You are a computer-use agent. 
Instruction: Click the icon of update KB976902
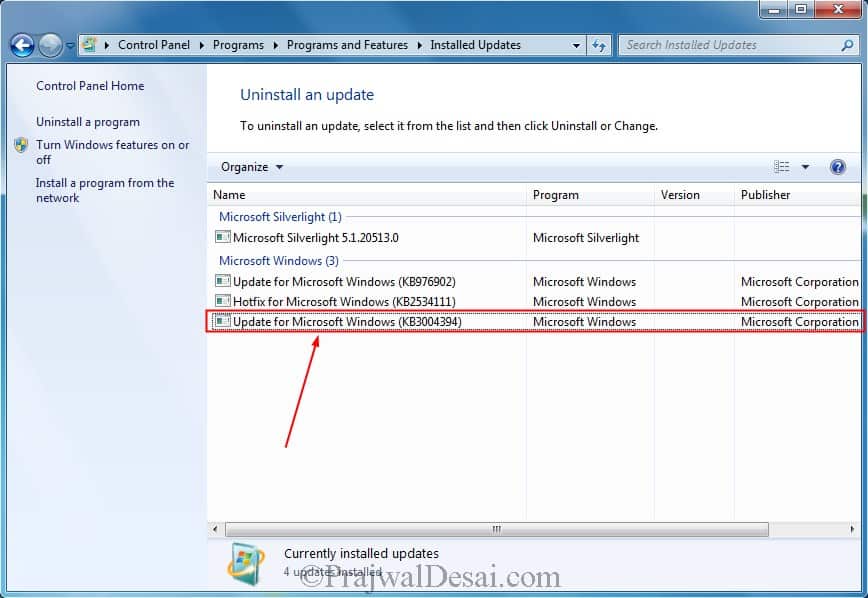tap(223, 281)
